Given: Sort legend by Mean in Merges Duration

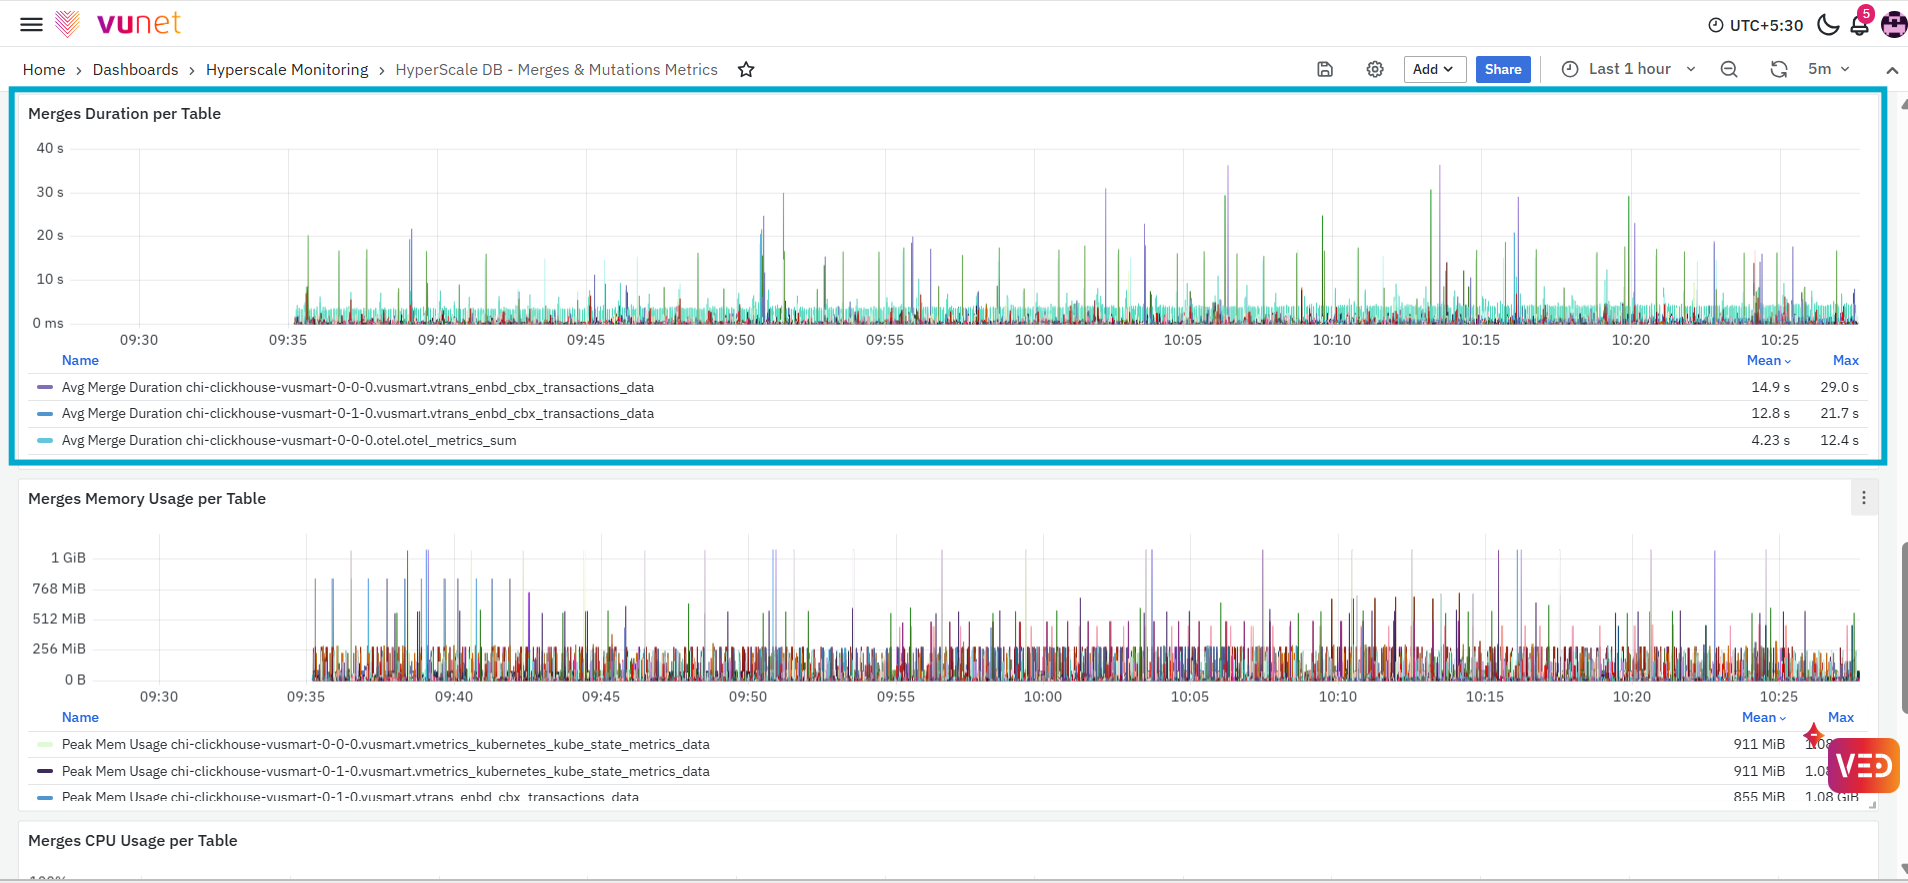Looking at the screenshot, I should [x=1768, y=361].
